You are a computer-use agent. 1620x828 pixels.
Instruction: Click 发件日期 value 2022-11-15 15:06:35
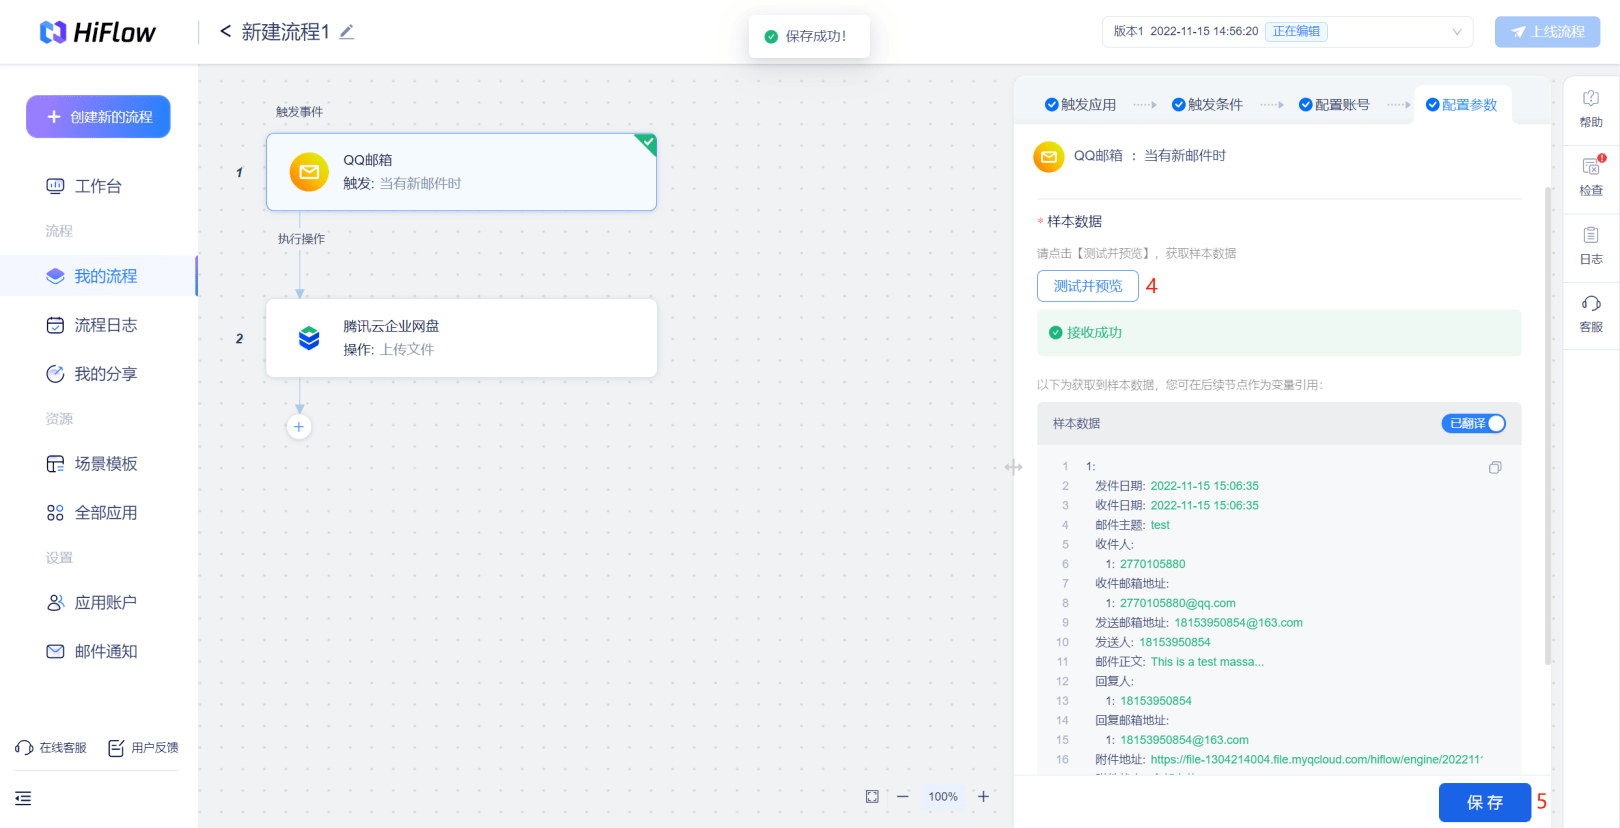pyautogui.click(x=1204, y=486)
